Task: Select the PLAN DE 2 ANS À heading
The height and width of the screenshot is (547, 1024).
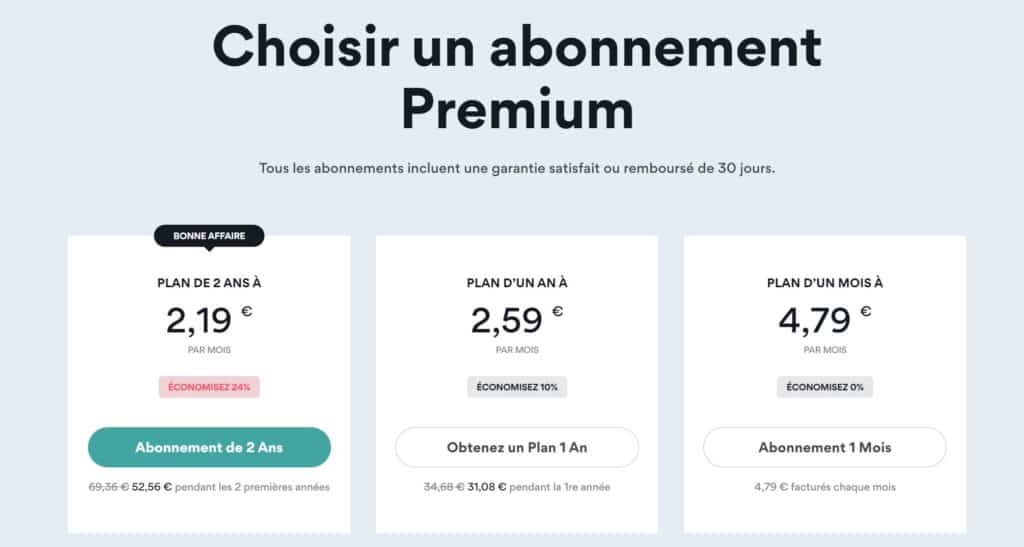Action: (x=209, y=283)
